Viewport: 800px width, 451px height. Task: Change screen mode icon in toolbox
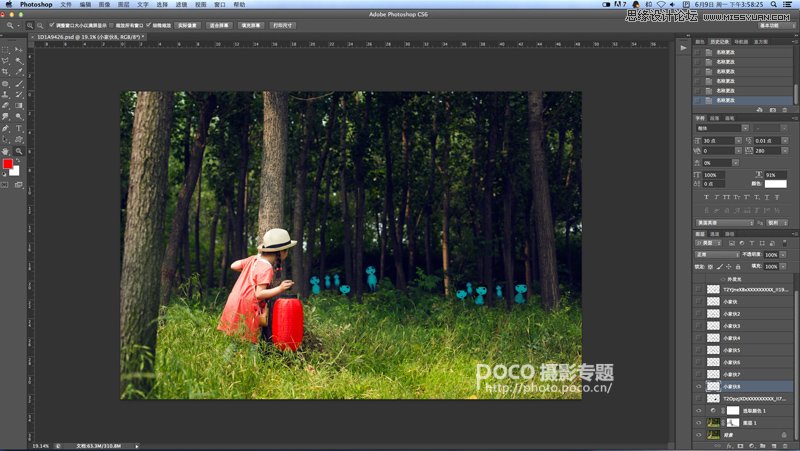point(18,185)
